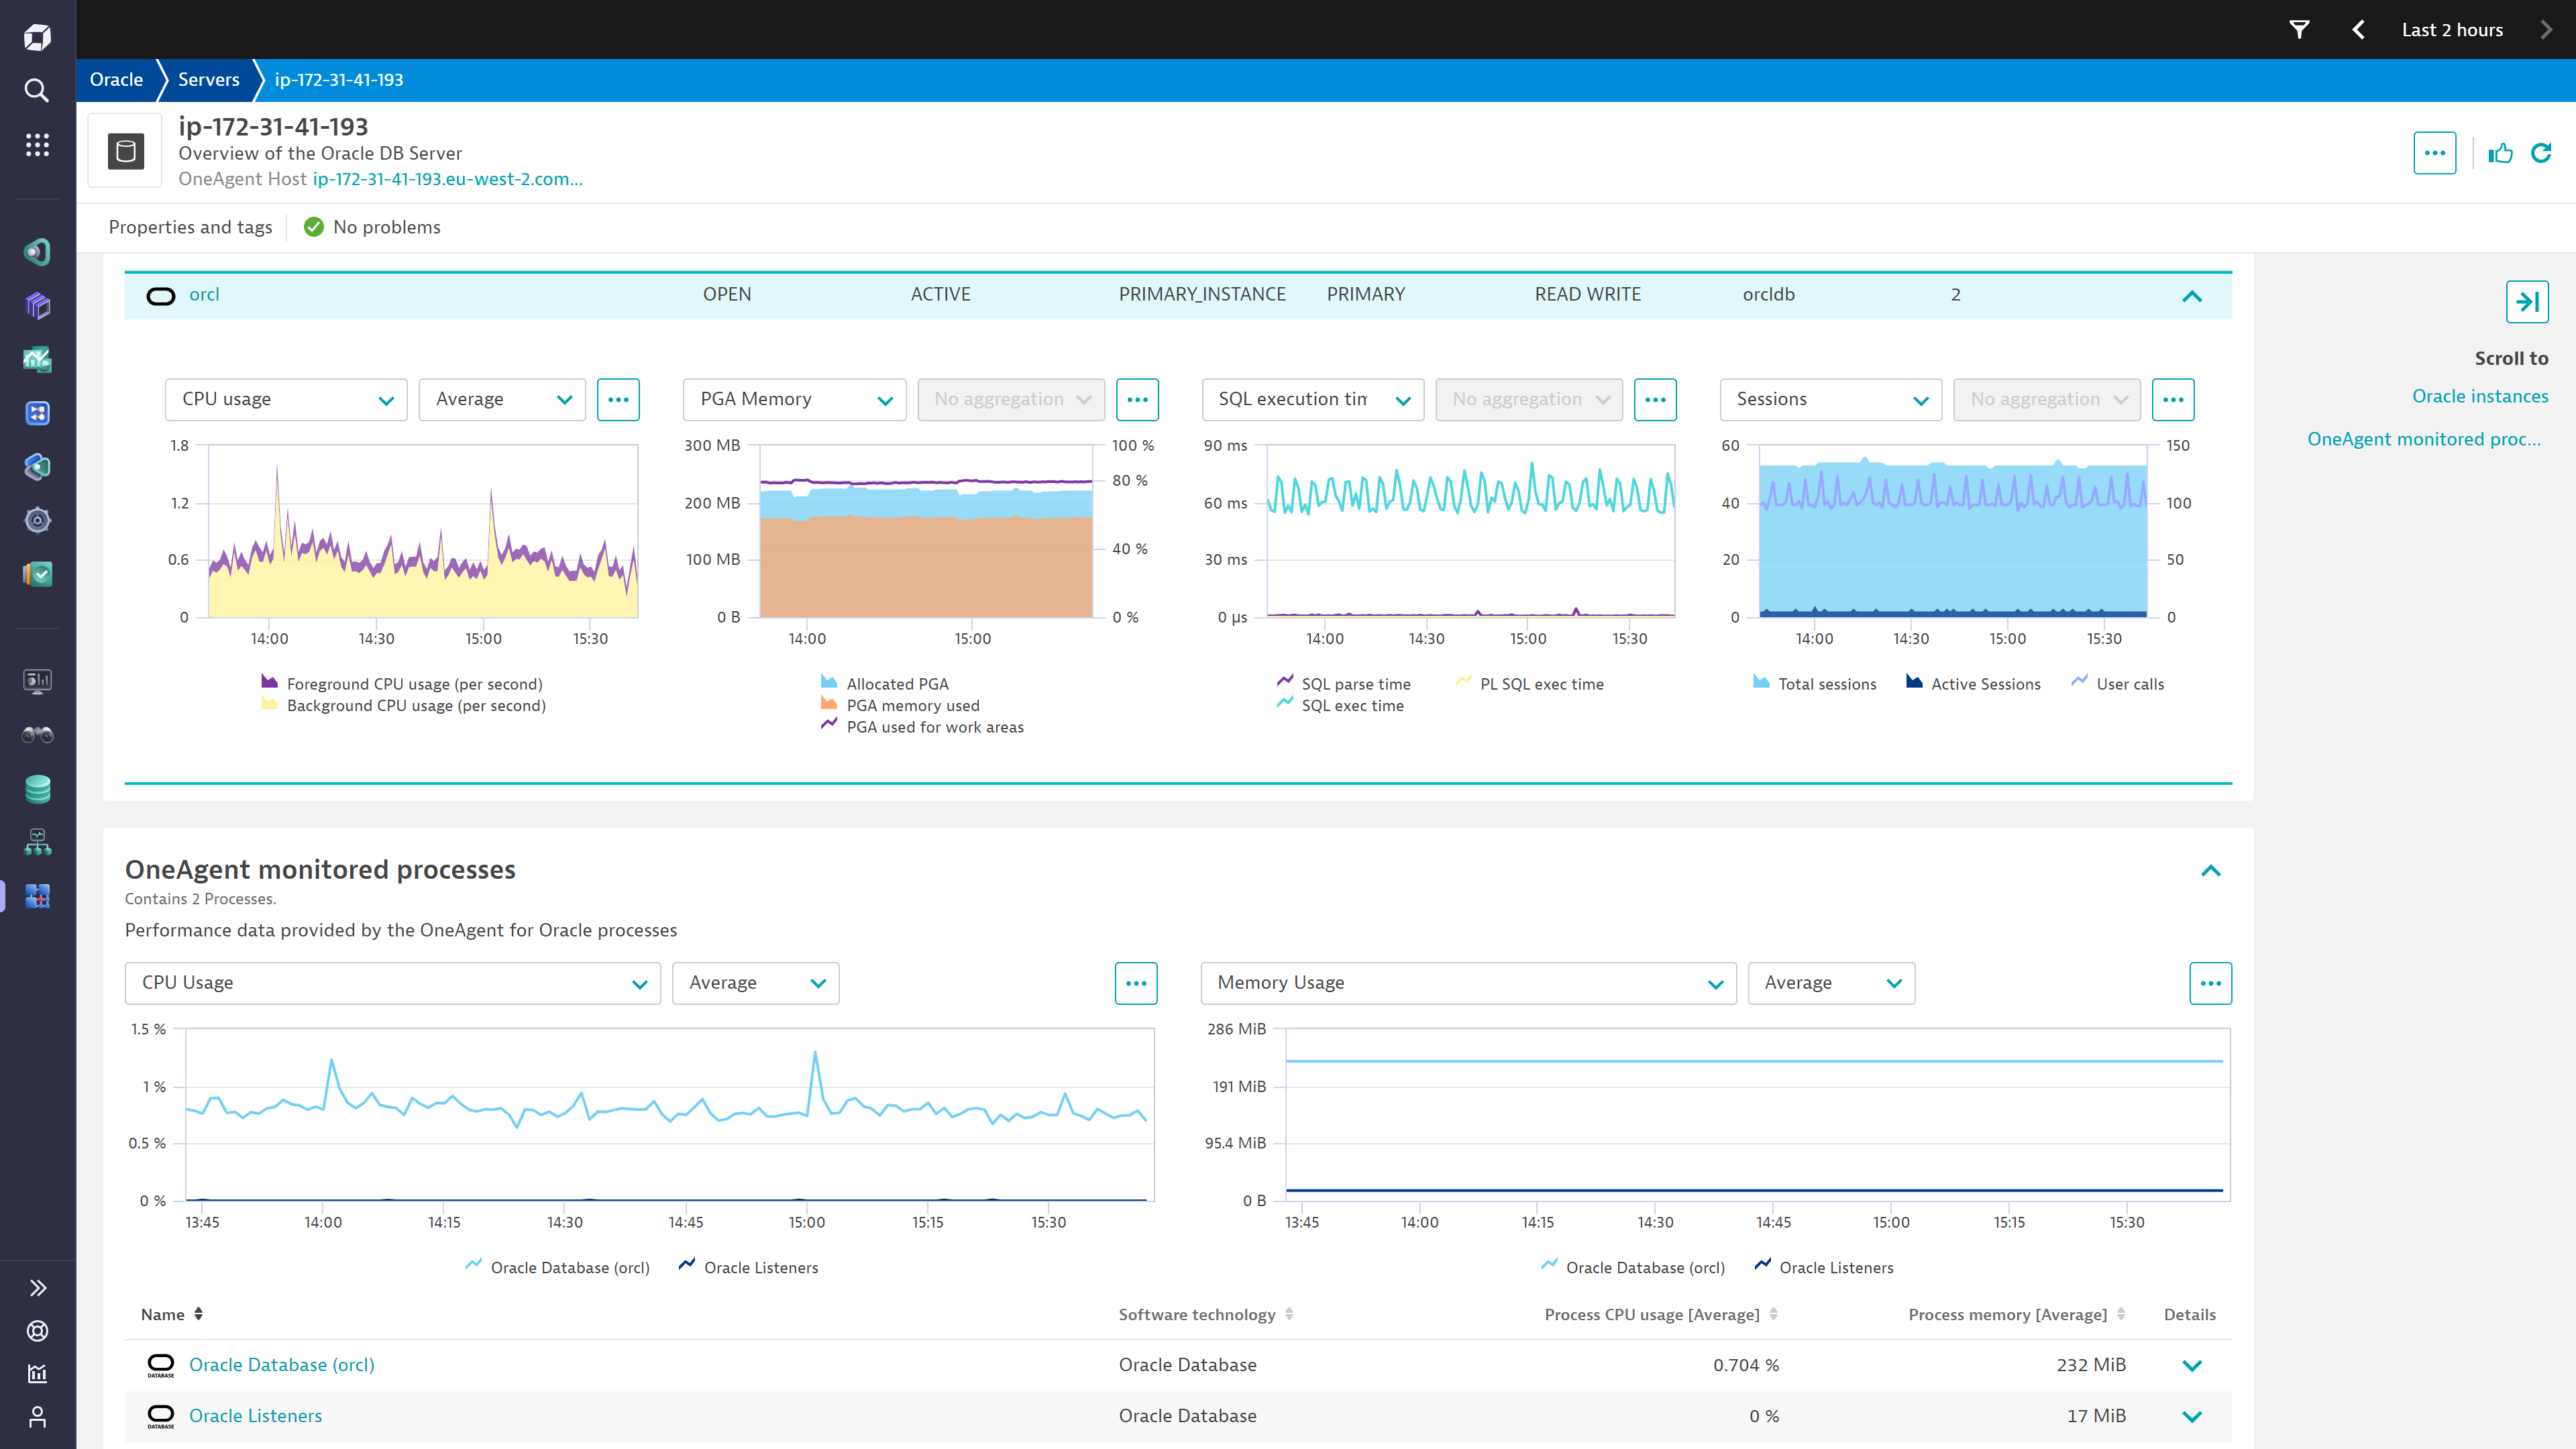Click the Dynatrace logo in the sidebar

click(37, 37)
